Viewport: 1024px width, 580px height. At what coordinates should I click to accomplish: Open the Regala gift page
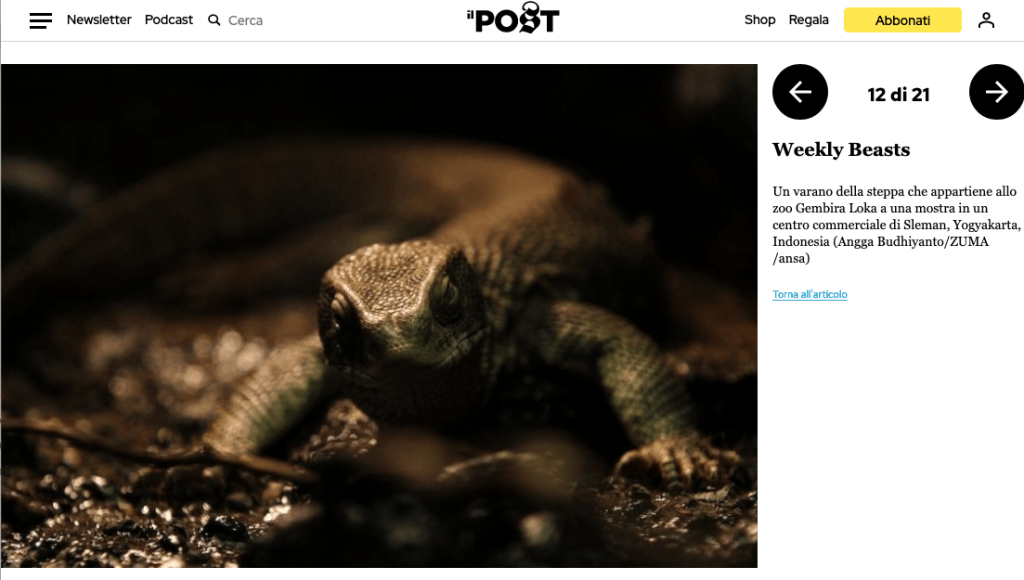[808, 20]
